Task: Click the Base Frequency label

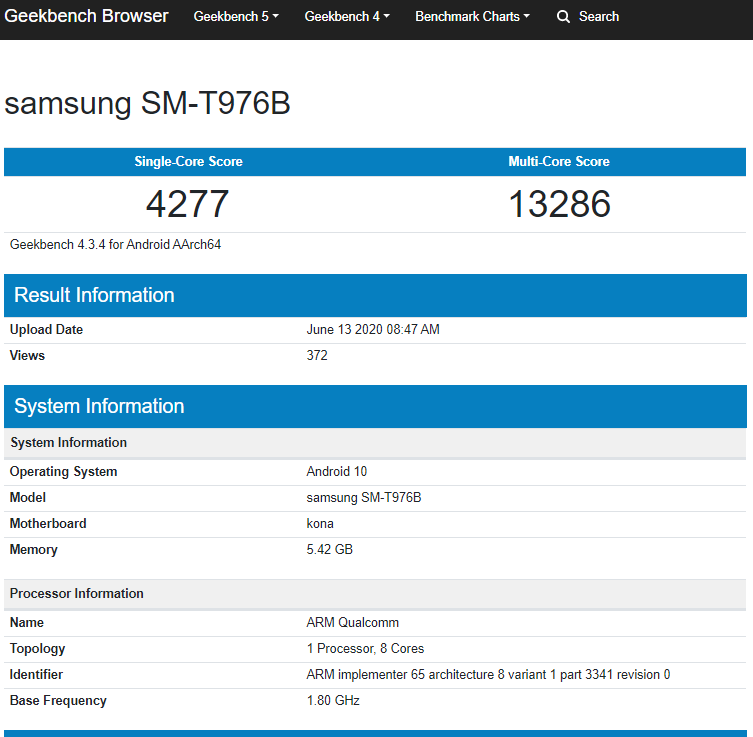Action: point(58,701)
